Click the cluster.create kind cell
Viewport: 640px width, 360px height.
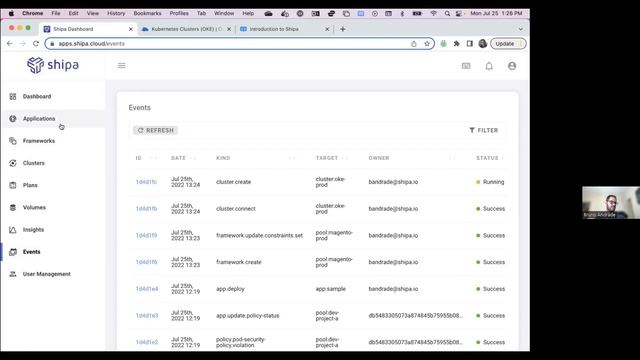233,182
